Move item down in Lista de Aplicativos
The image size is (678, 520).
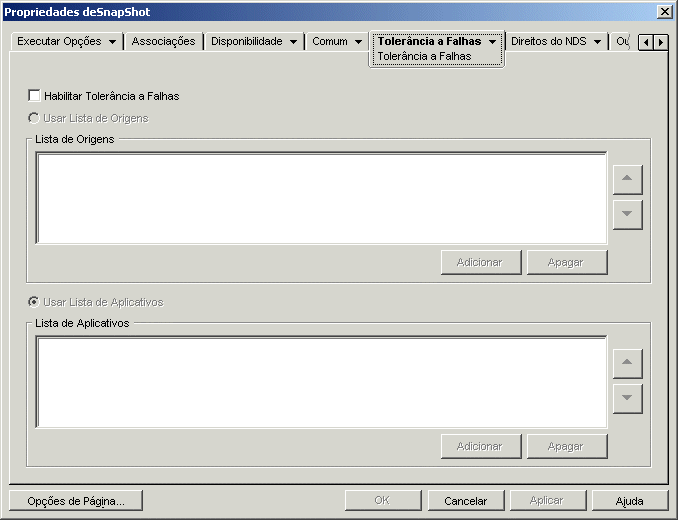coord(627,398)
